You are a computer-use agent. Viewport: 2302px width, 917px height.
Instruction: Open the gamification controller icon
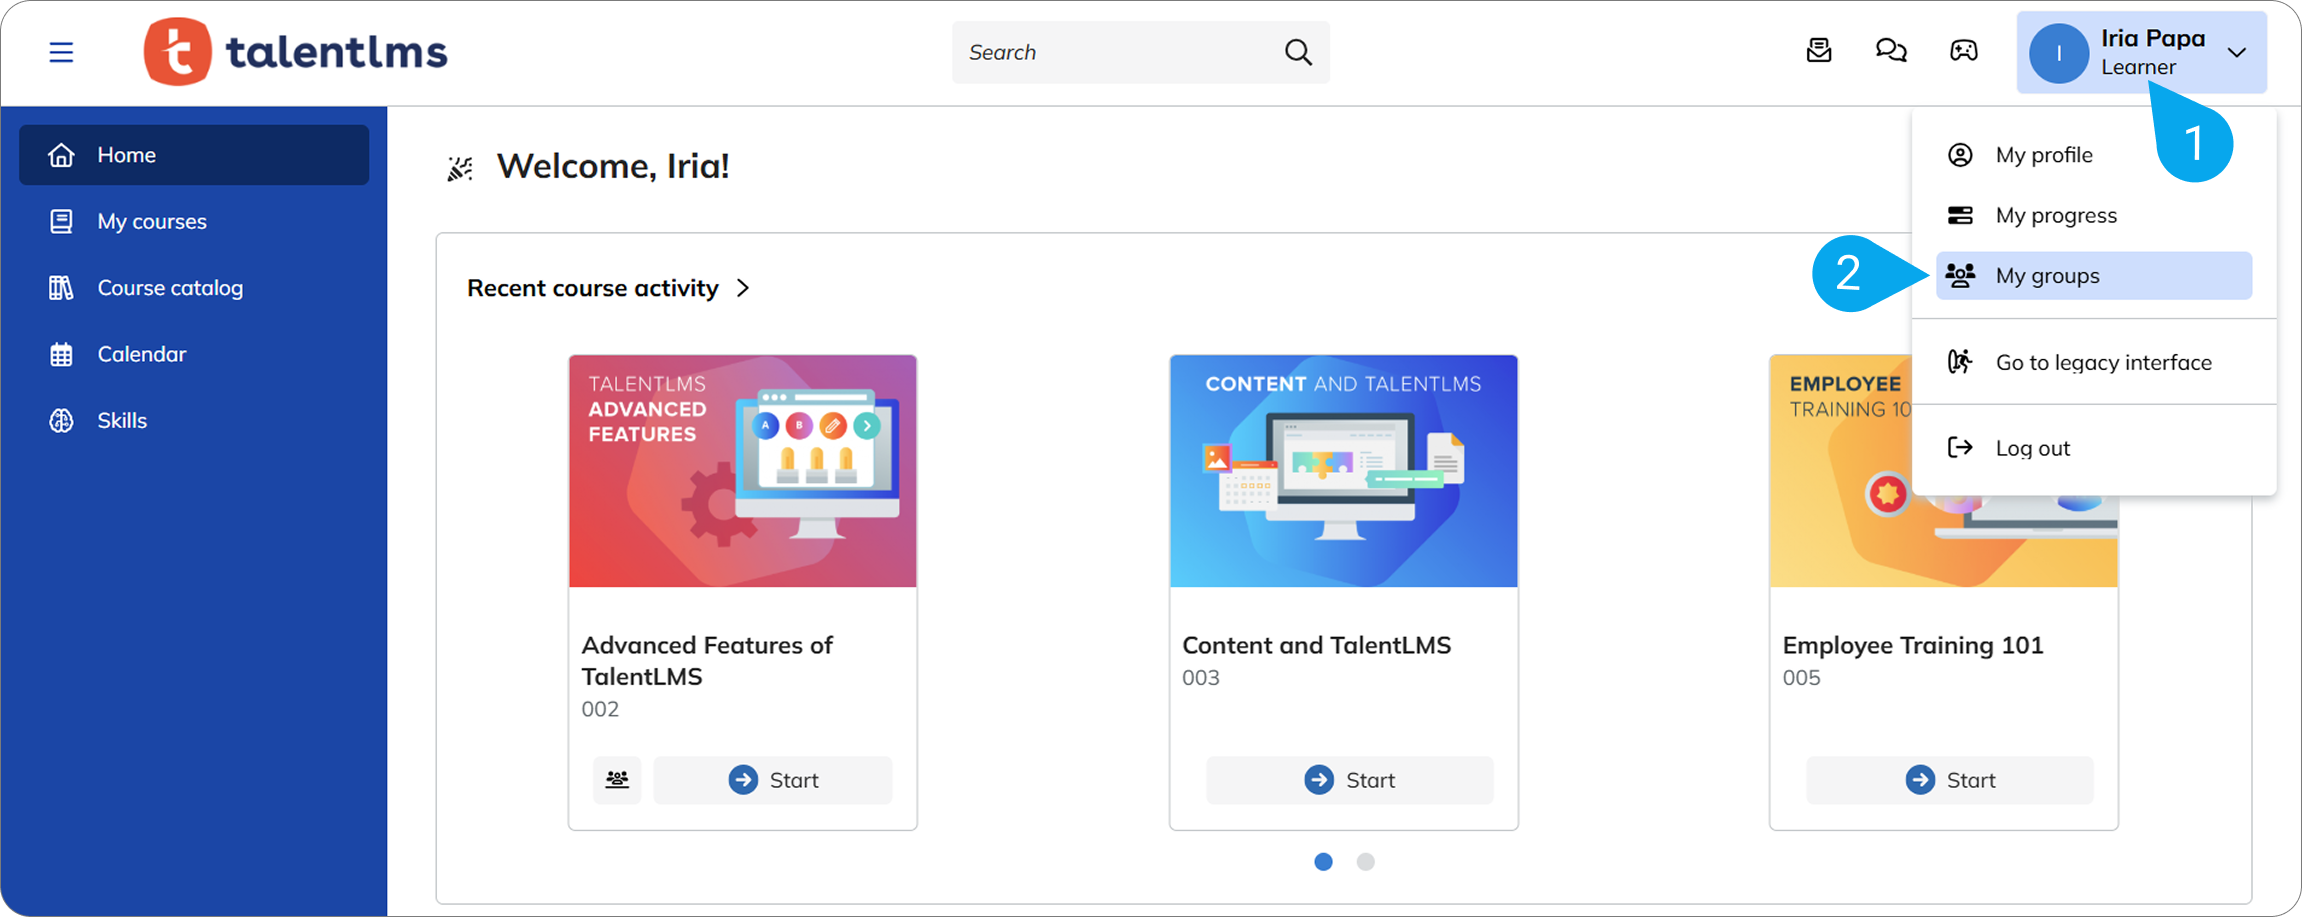click(1963, 50)
